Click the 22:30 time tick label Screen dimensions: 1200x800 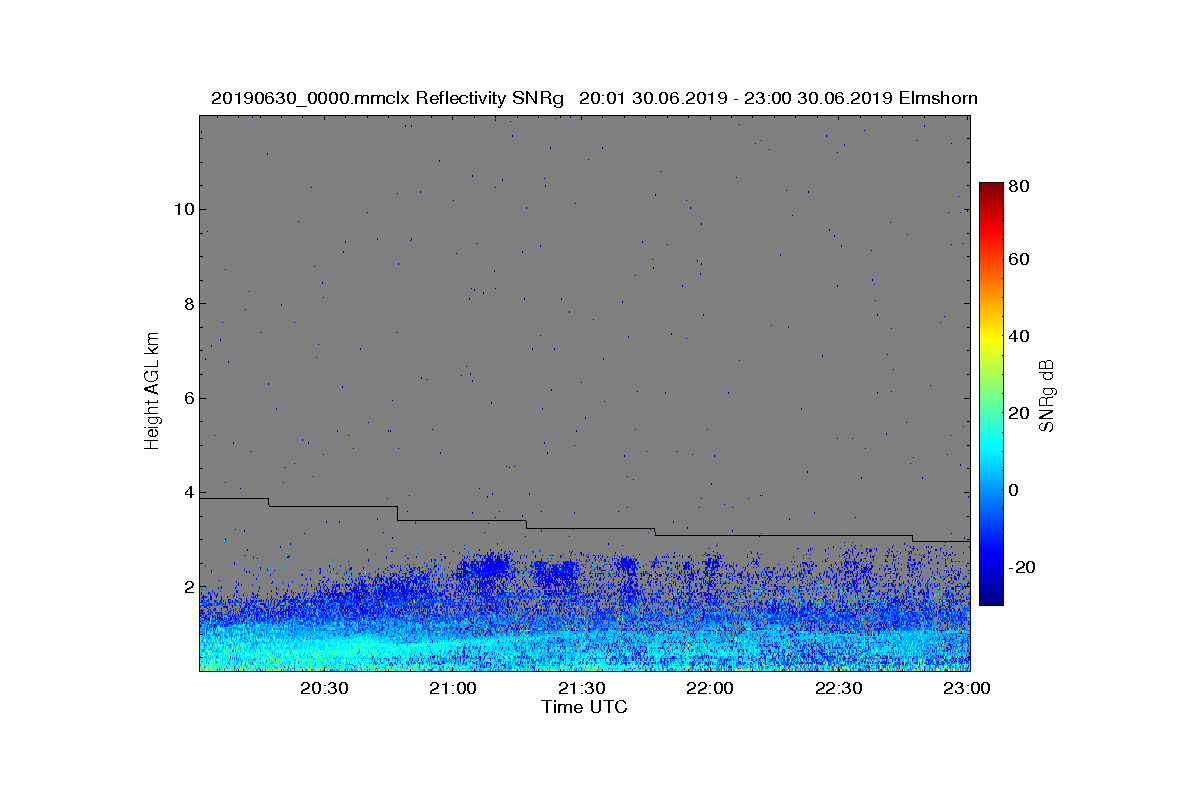[840, 689]
